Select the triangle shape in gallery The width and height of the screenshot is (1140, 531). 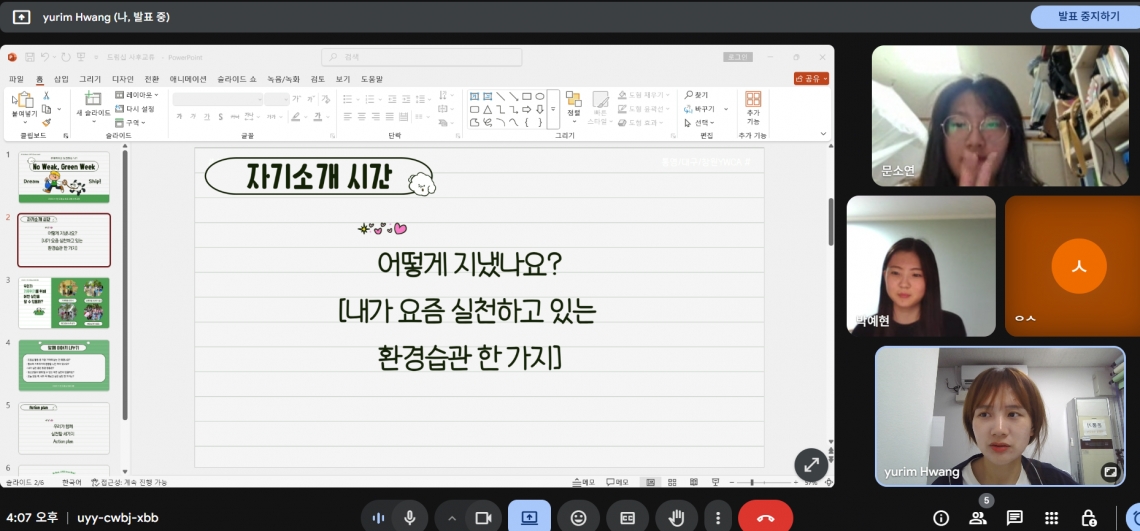487,109
